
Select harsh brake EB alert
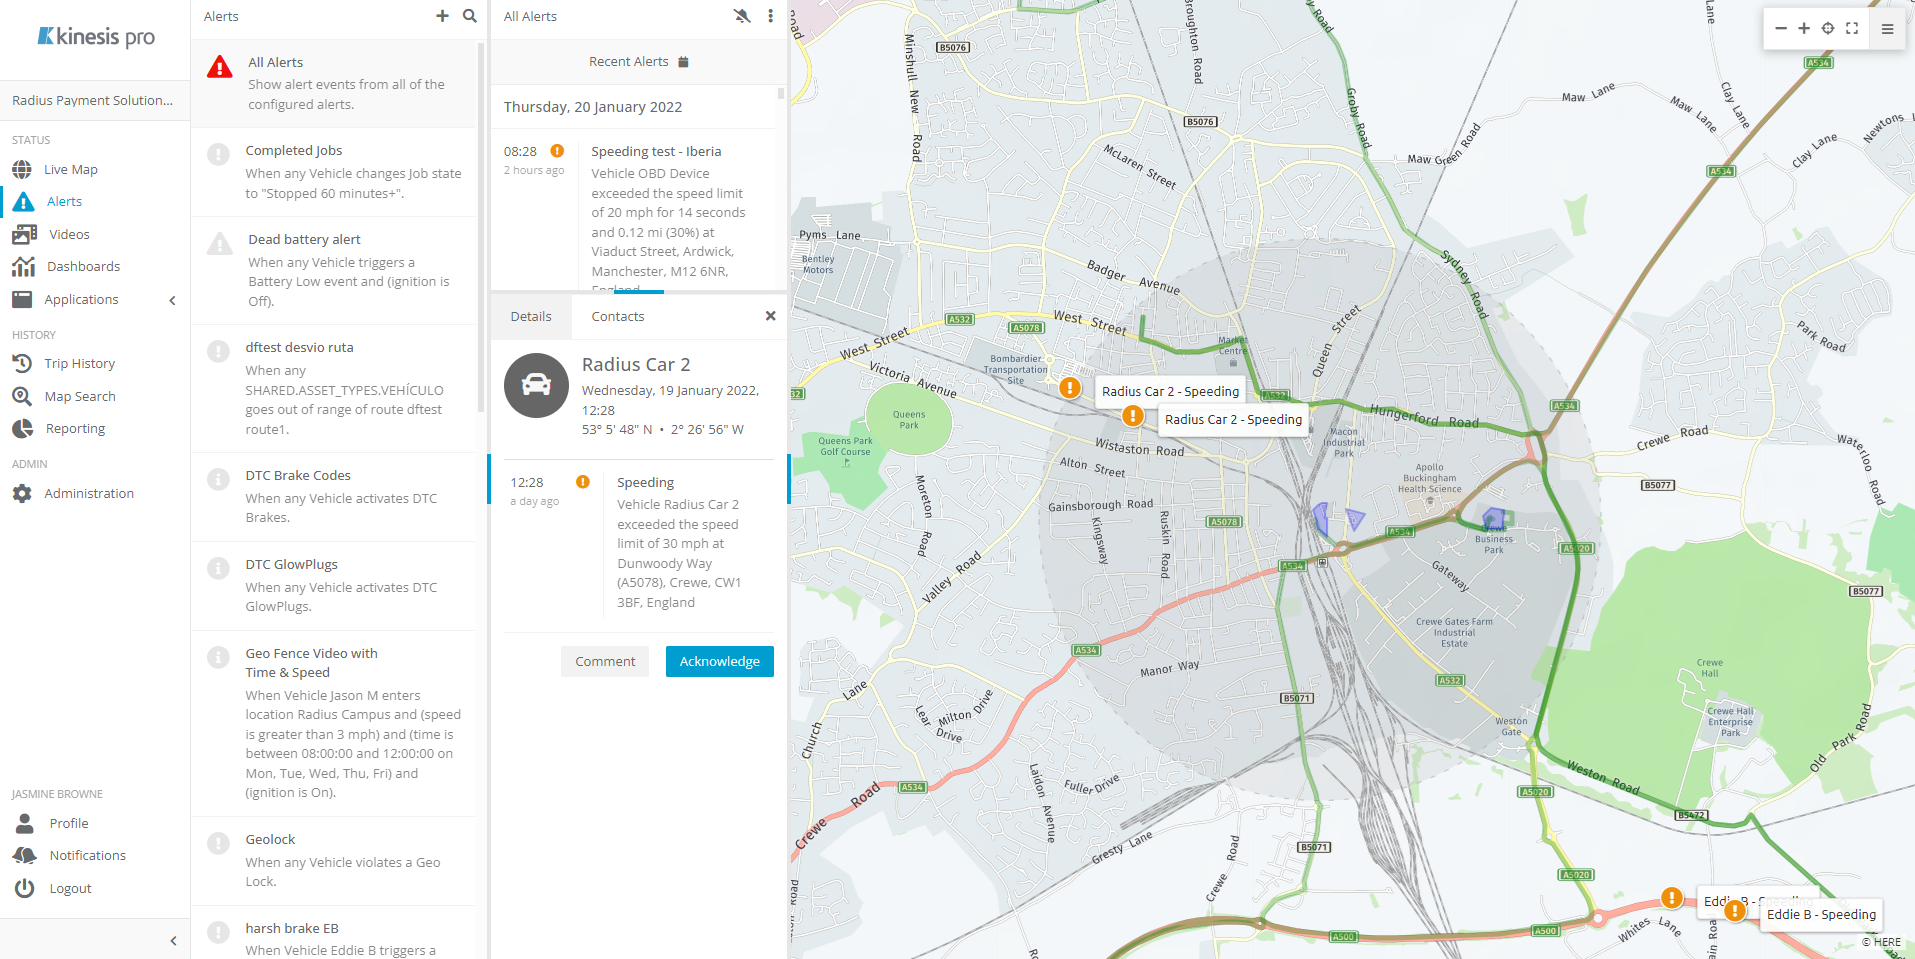point(333,933)
